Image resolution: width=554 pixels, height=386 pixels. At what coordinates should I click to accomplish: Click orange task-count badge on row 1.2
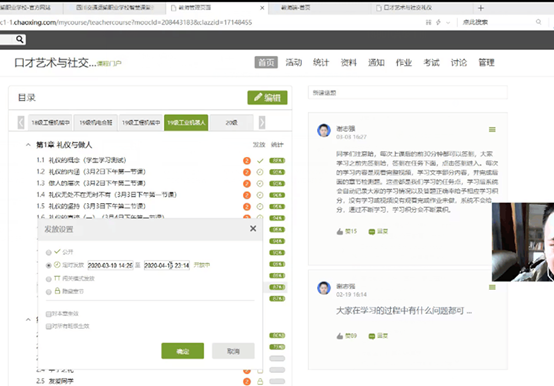coord(247,172)
